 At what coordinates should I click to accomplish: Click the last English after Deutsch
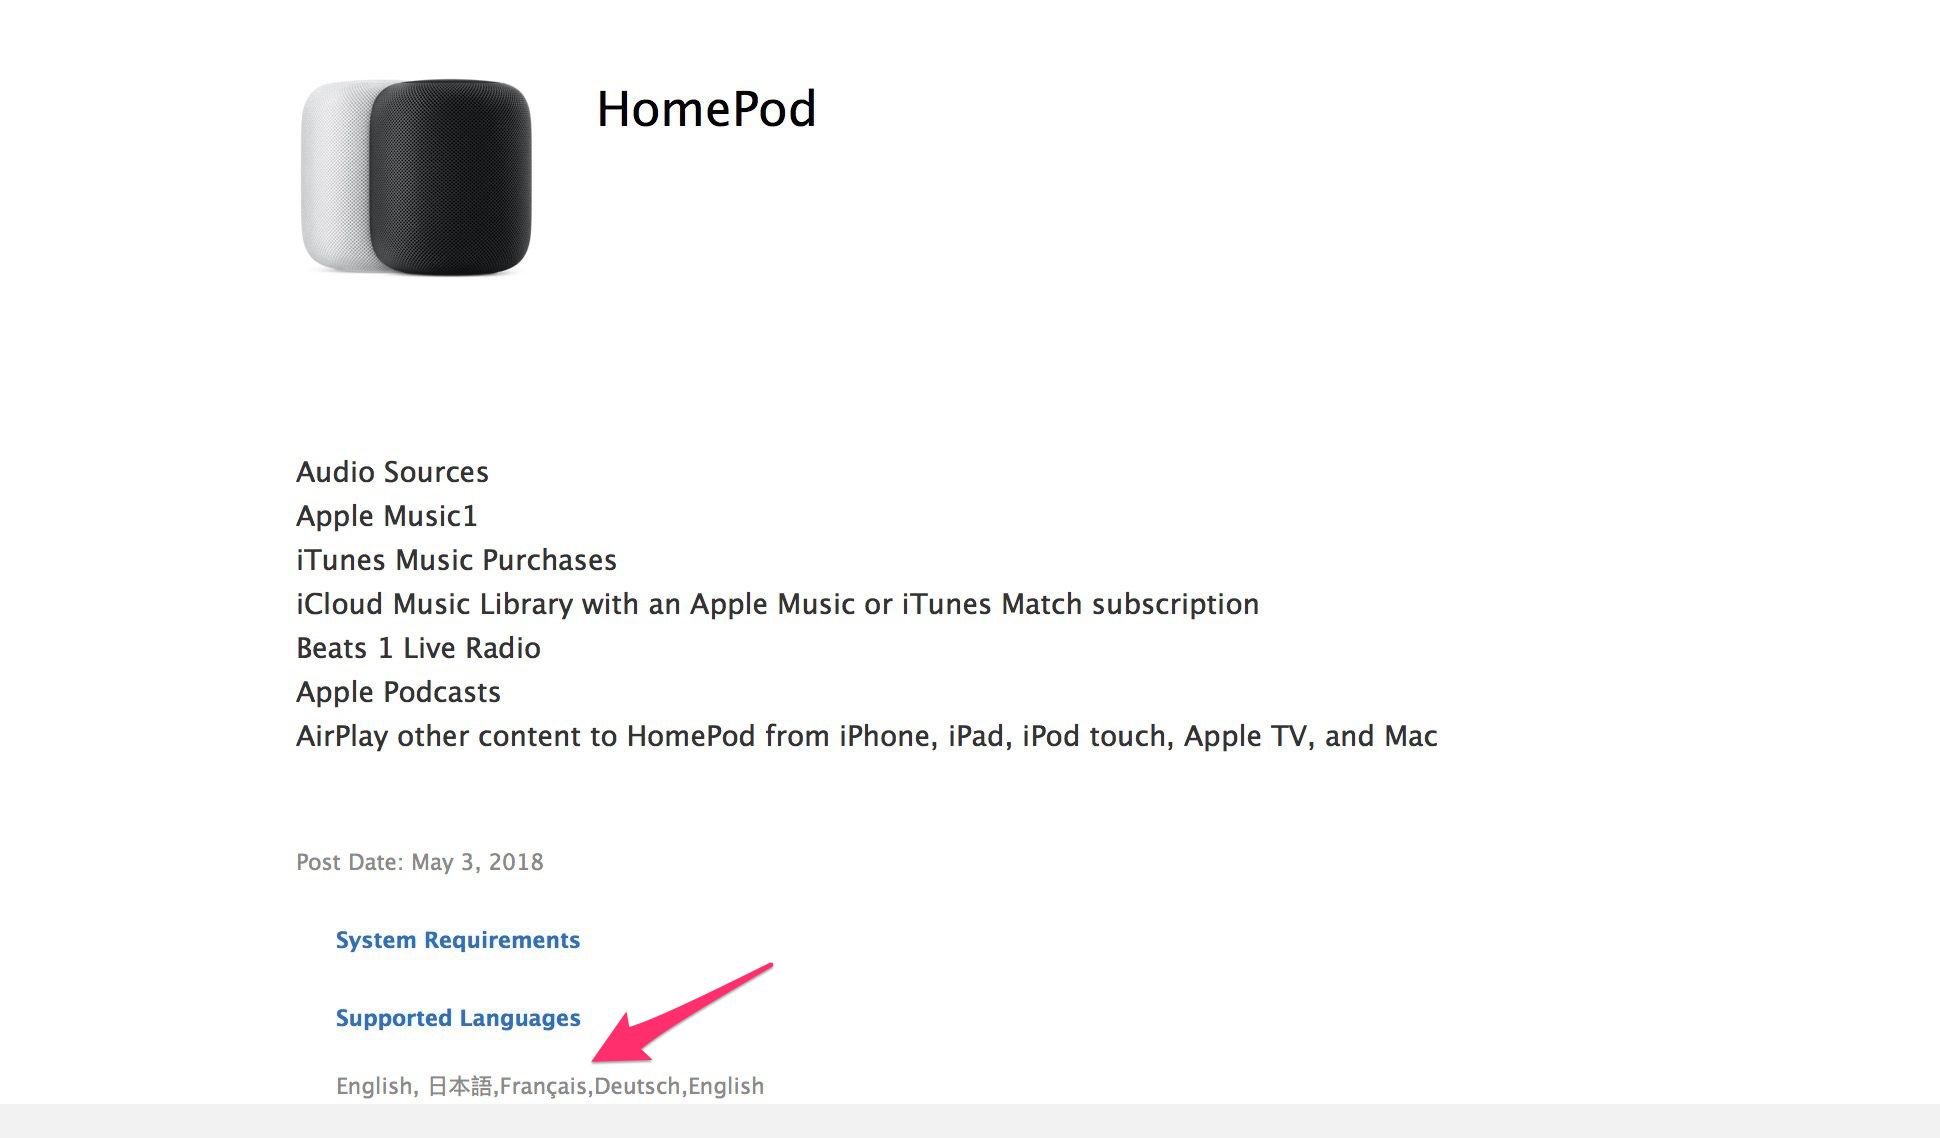(726, 1086)
